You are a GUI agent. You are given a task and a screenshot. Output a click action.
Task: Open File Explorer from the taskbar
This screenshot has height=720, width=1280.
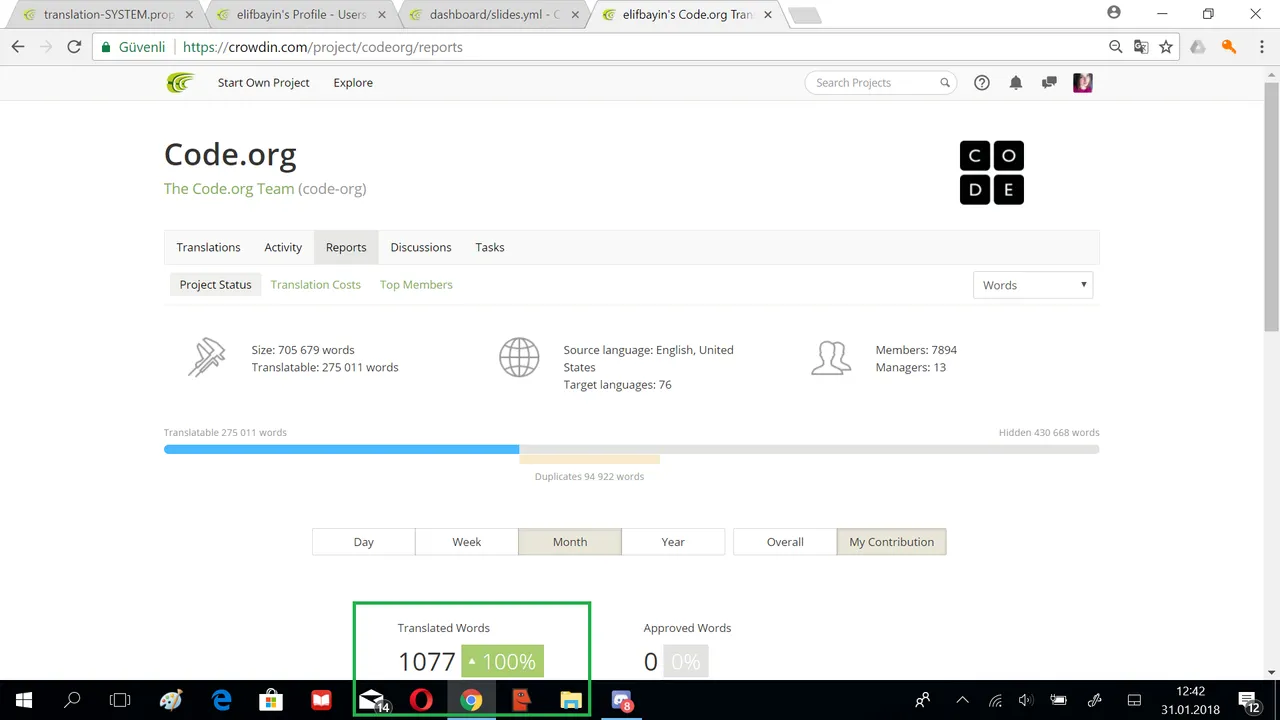[x=571, y=700]
